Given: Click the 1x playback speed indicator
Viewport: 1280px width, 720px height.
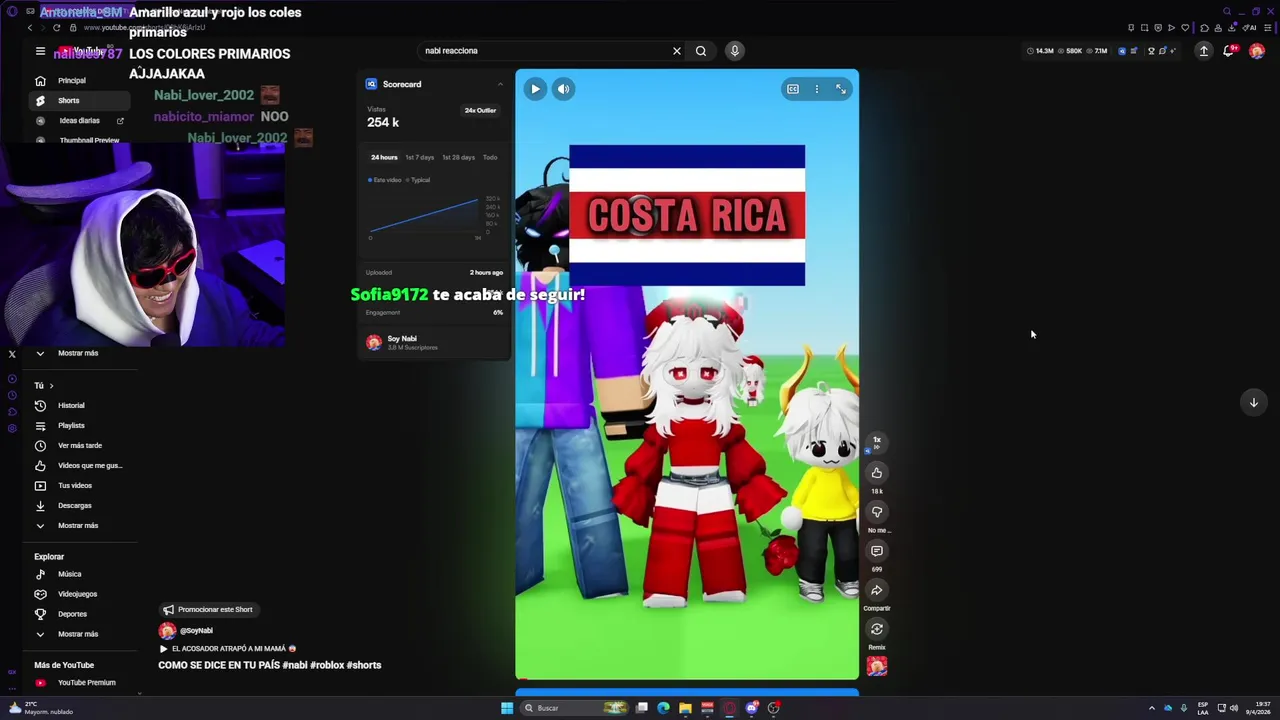Looking at the screenshot, I should pyautogui.click(x=877, y=441).
